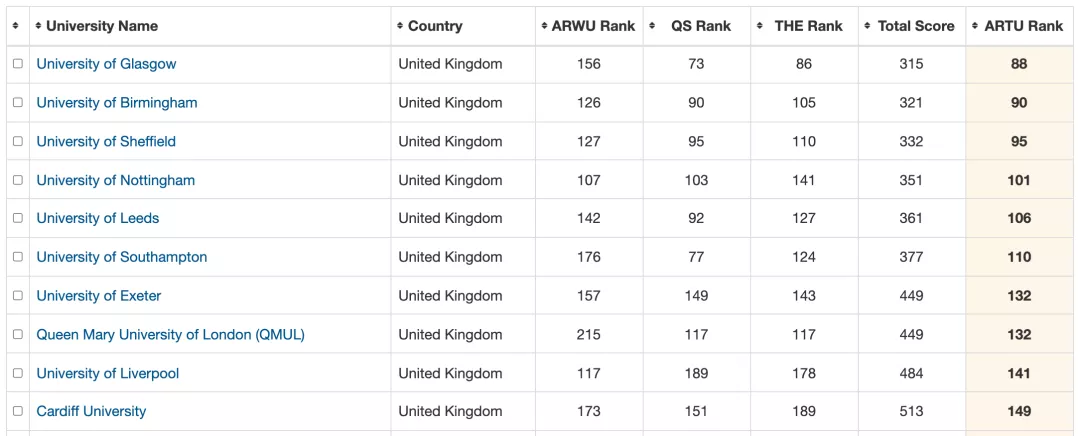Click the University of Liverpool link
The width and height of the screenshot is (1080, 436).
coord(108,374)
